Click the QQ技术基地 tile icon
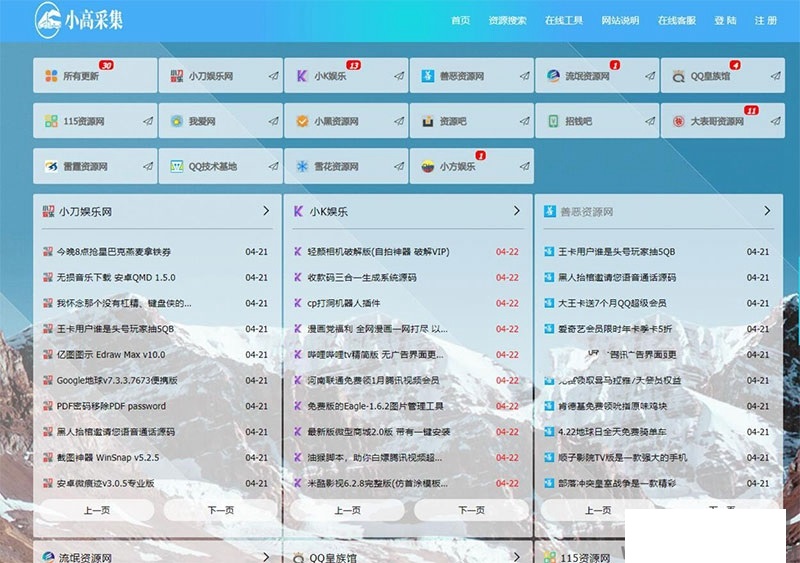 tap(177, 166)
